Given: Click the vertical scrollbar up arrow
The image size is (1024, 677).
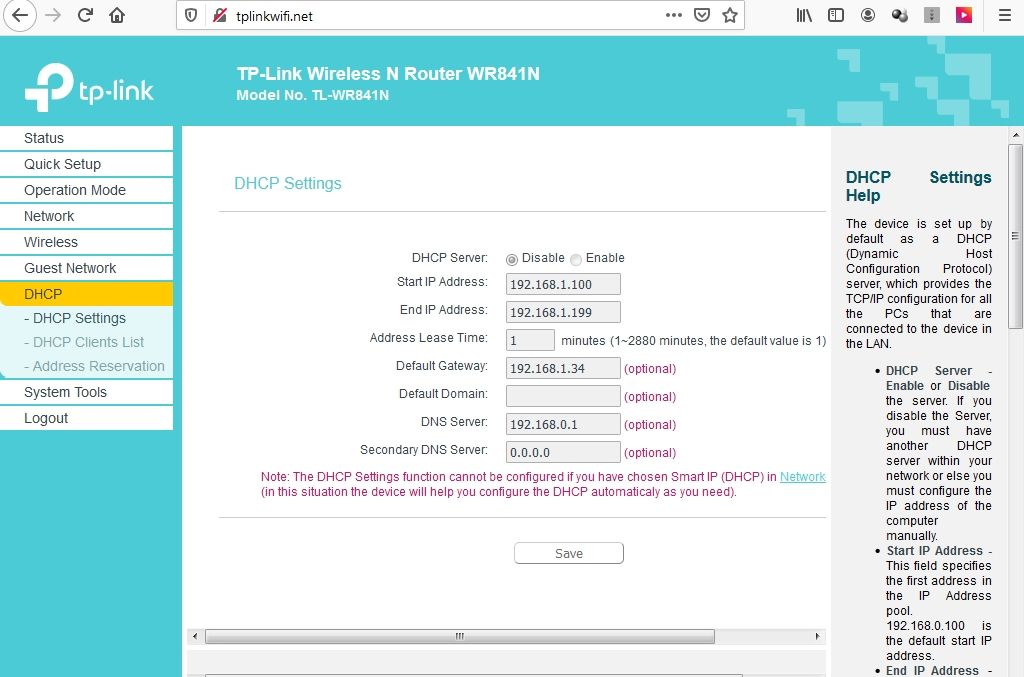Looking at the screenshot, I should pos(1016,134).
